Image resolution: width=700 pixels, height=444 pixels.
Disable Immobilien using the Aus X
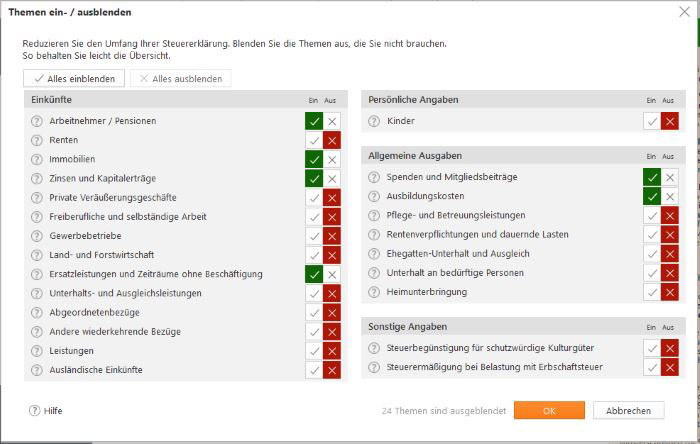point(332,159)
